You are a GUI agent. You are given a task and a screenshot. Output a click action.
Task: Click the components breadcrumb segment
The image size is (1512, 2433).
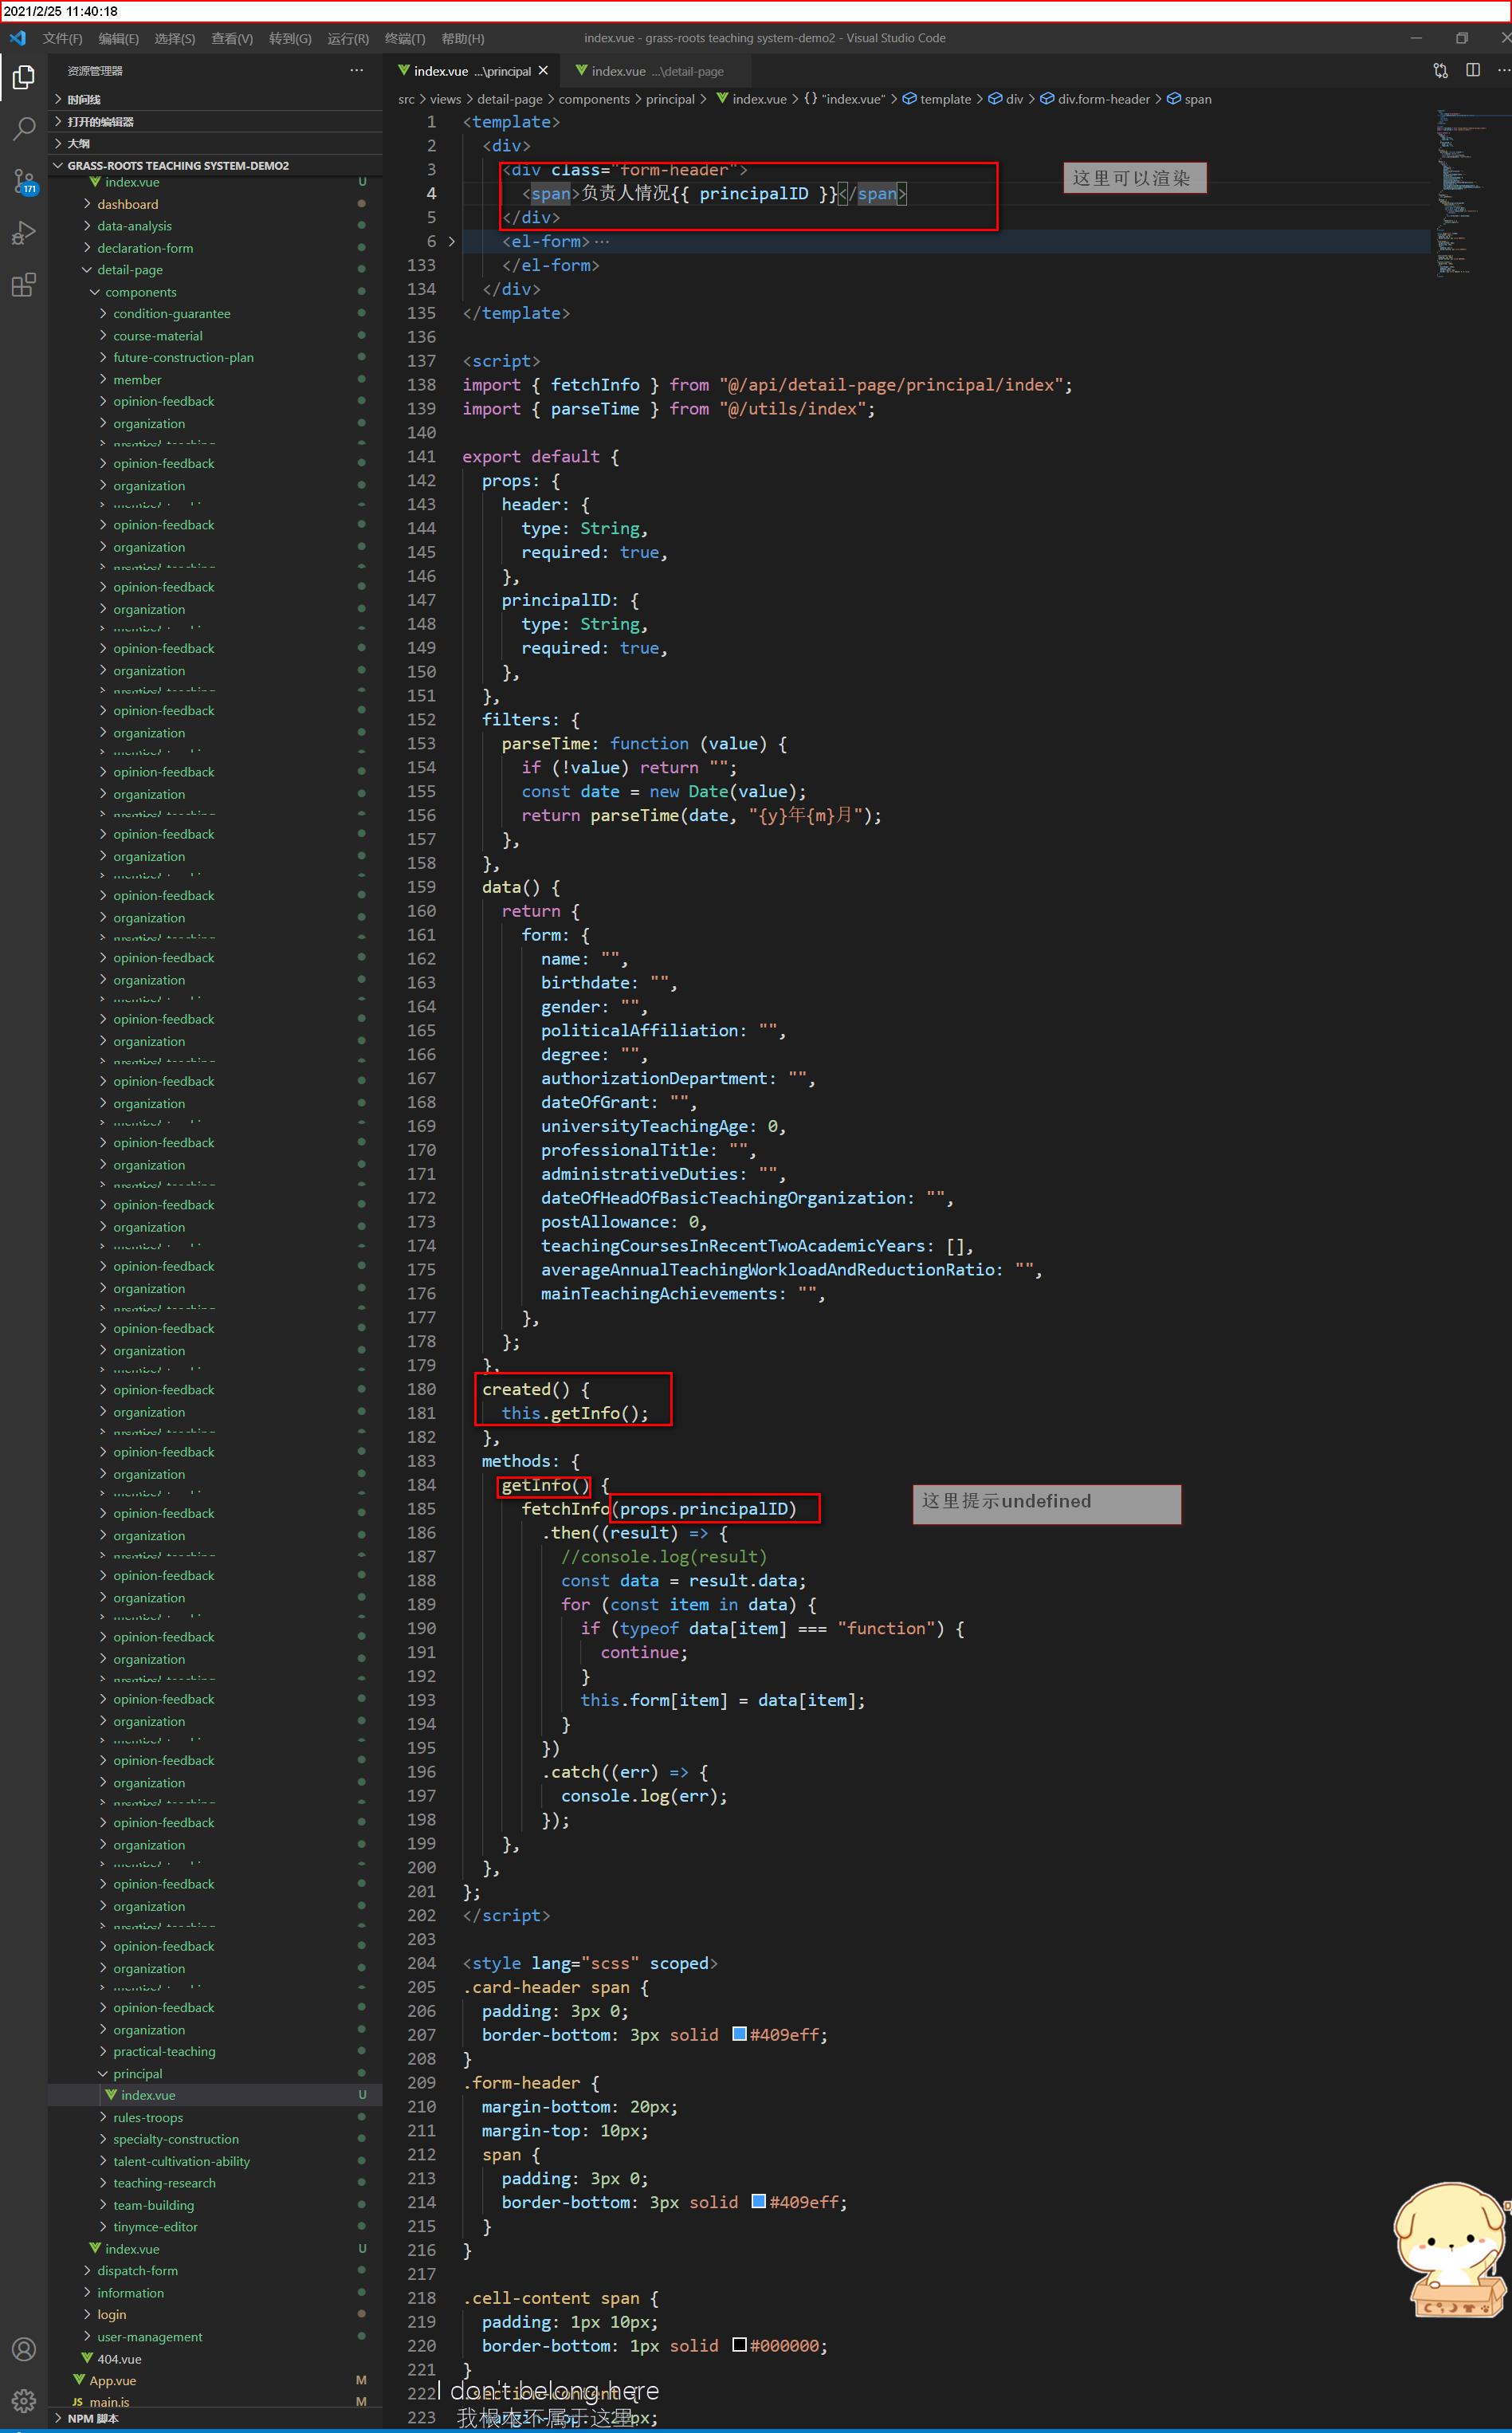[594, 99]
